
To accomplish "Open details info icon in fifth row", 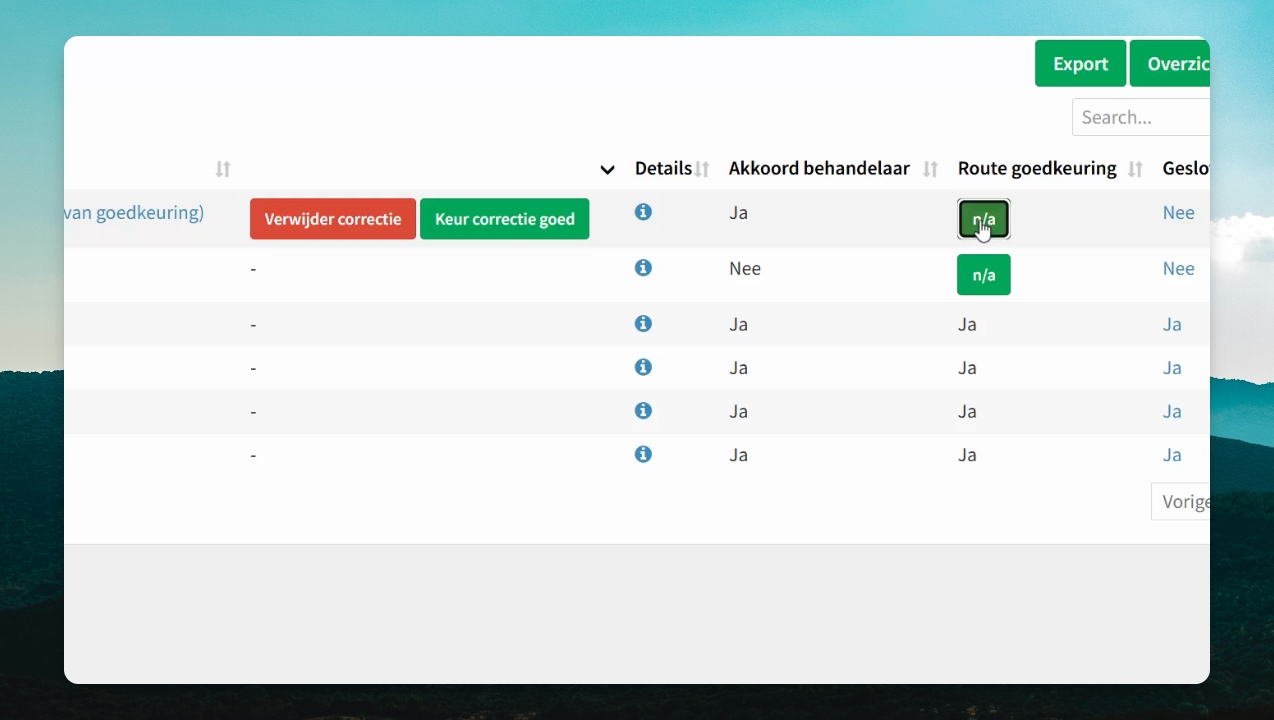I will [643, 411].
